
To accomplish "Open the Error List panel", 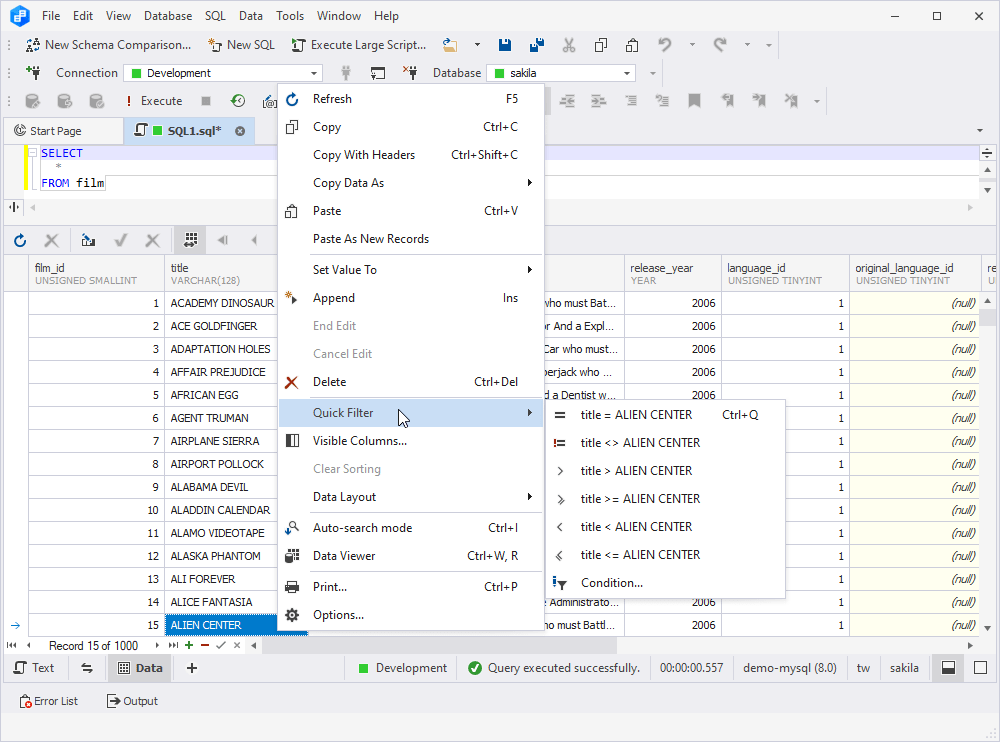I will 48,700.
